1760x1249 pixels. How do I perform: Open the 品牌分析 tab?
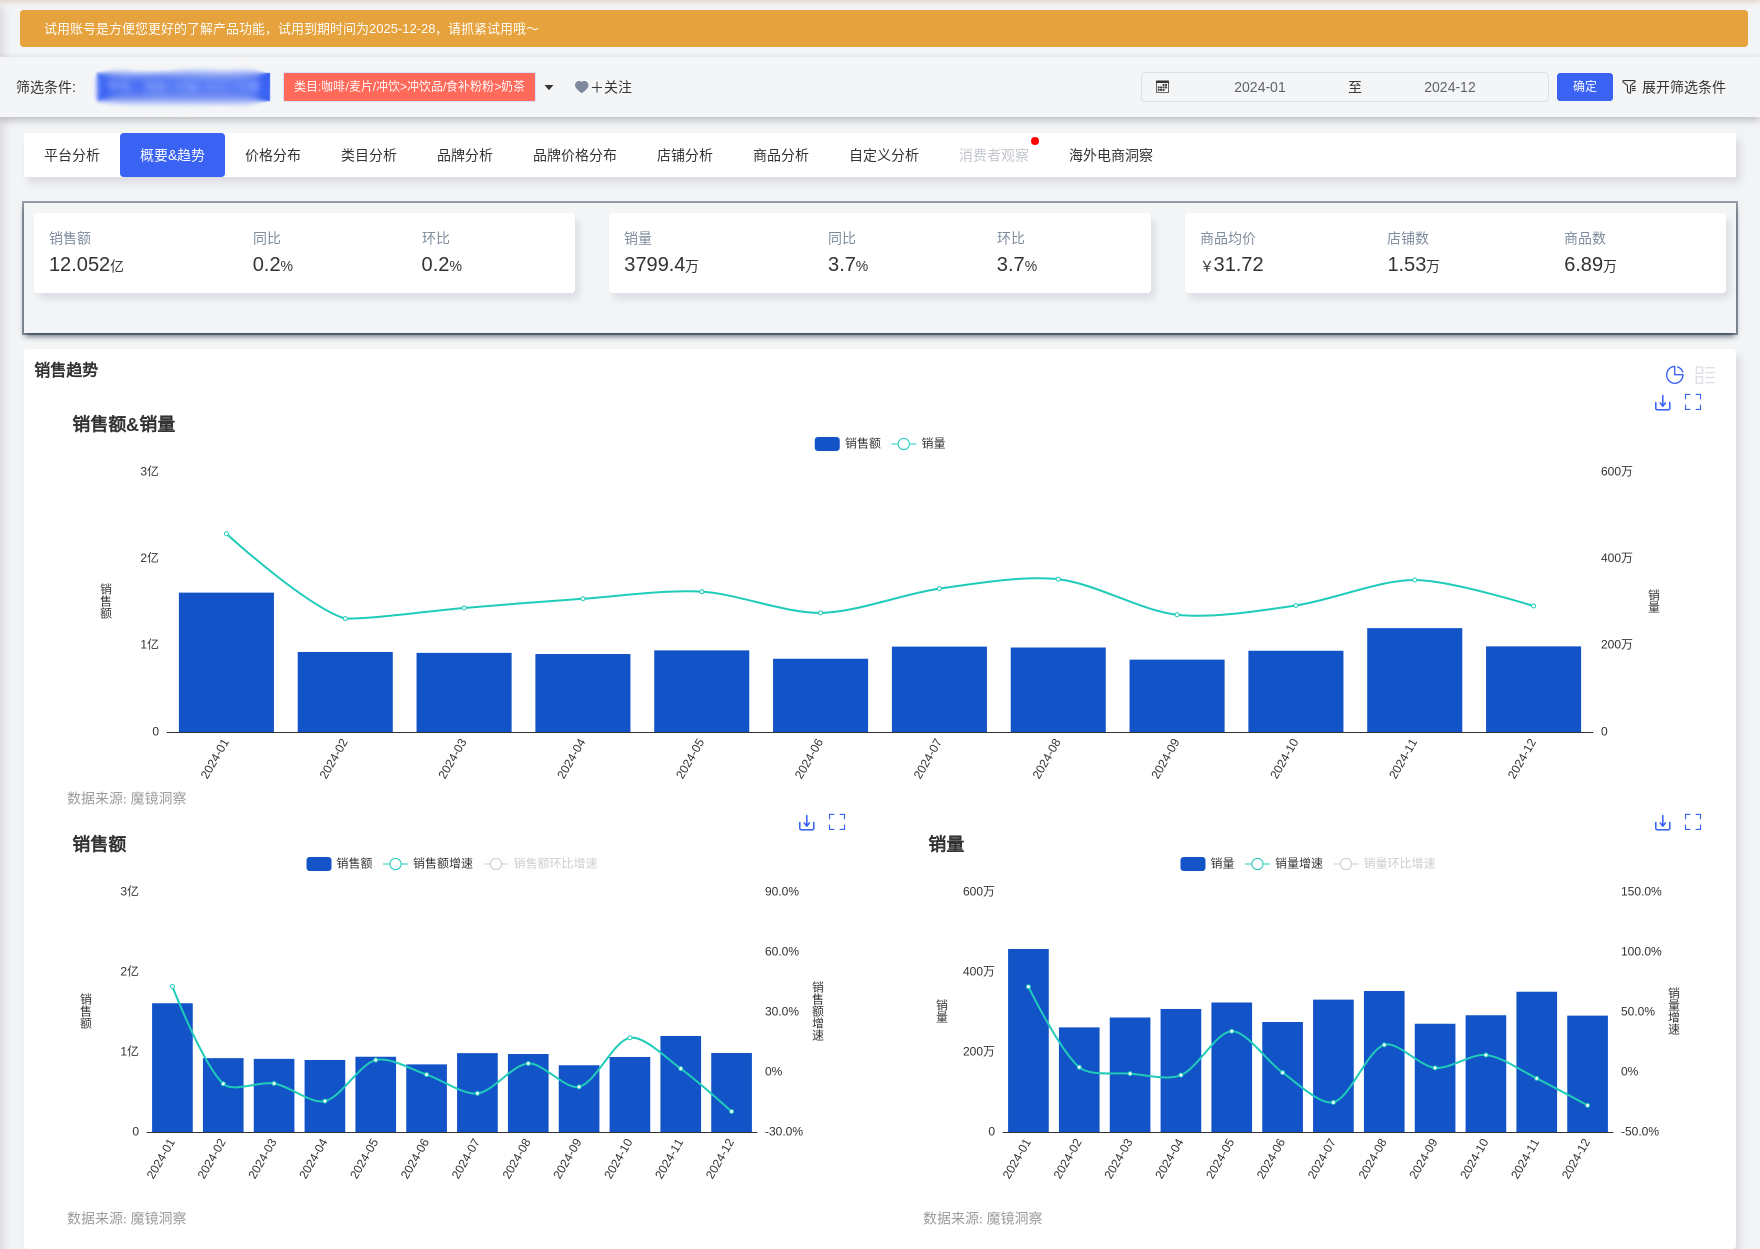465,155
